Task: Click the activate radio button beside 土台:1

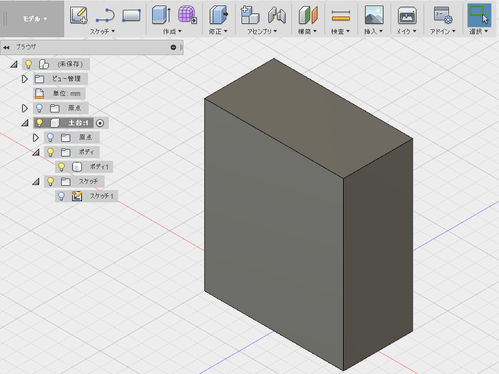Action: tap(100, 123)
